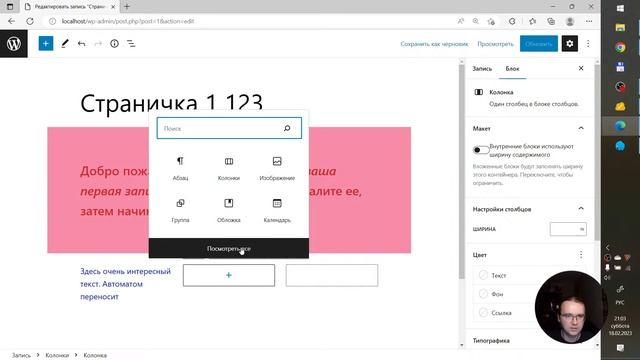Click the editor canvas scrollbar
Viewport: 640px width, 360px height.
462,171
